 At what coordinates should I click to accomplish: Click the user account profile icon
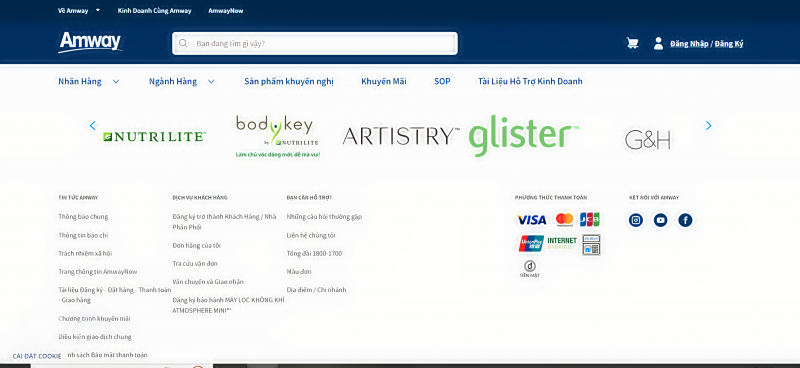click(x=658, y=43)
